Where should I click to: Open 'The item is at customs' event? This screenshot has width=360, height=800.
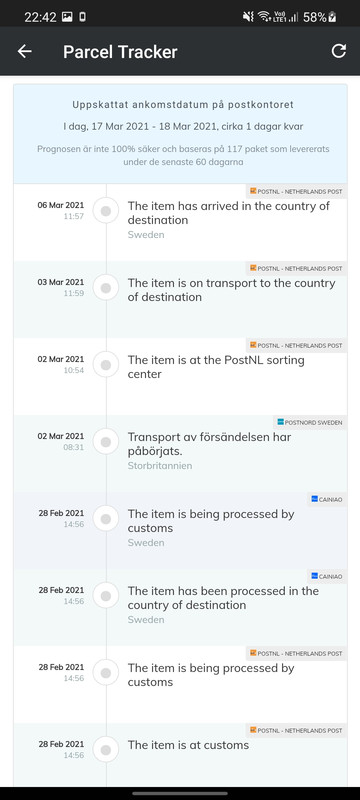(x=181, y=755)
